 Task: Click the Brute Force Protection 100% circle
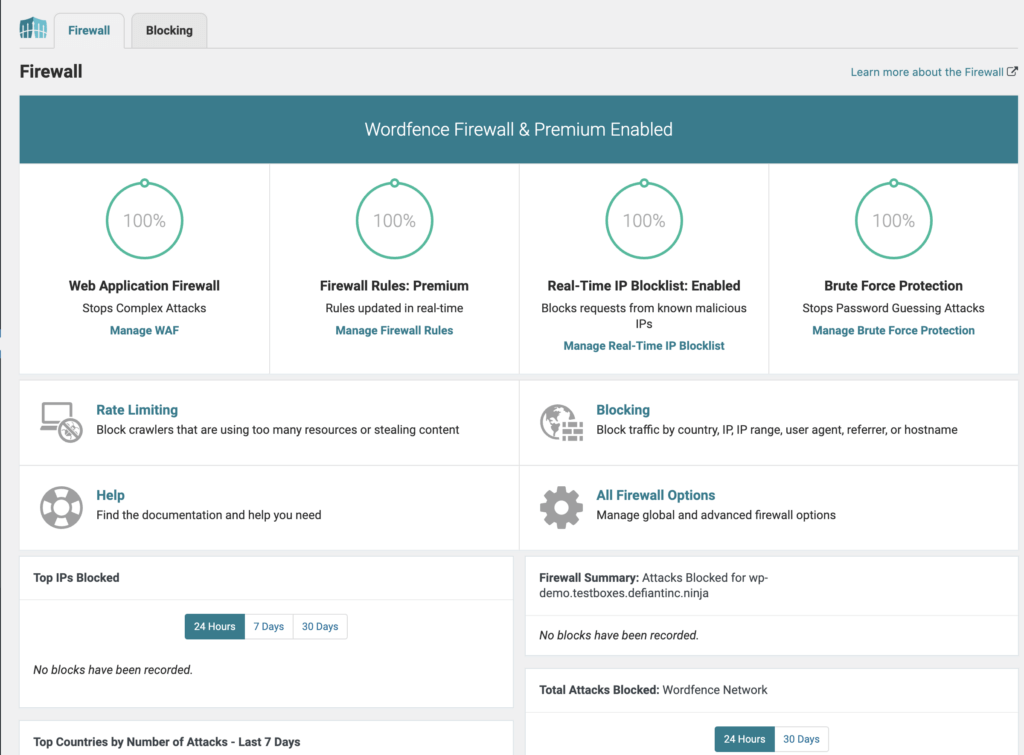point(893,219)
